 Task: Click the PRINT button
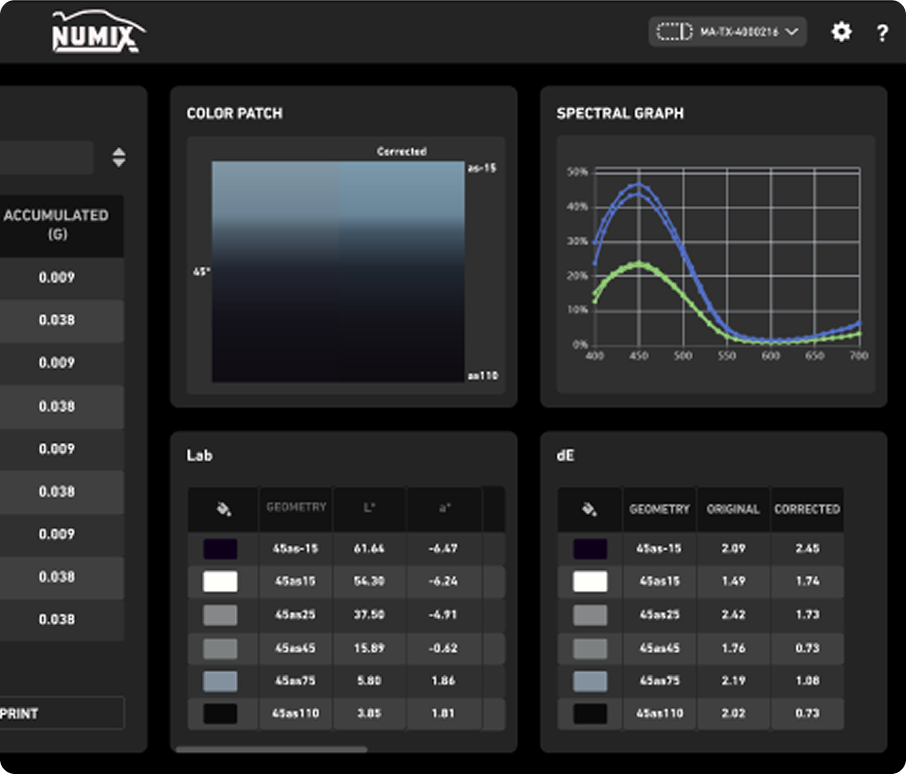click(61, 713)
